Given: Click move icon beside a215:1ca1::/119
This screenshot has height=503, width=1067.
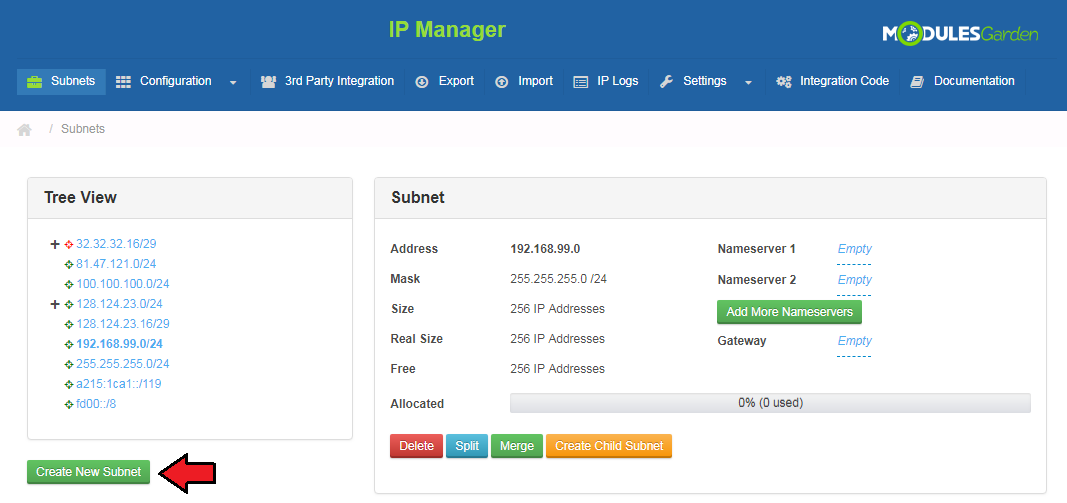Looking at the screenshot, I should click(69, 385).
